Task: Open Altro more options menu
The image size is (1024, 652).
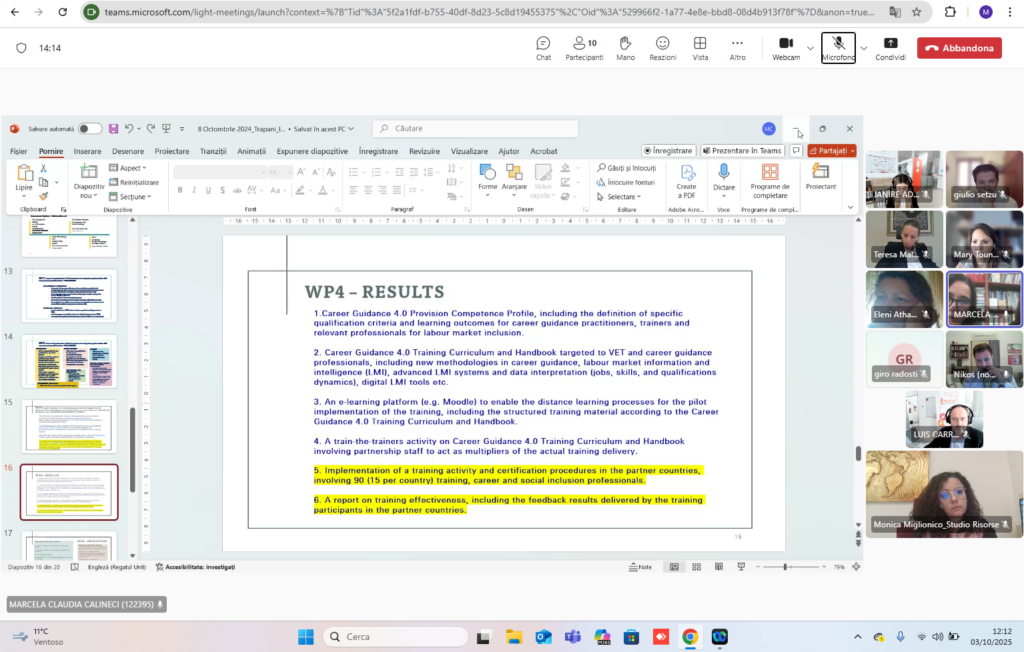Action: pyautogui.click(x=737, y=48)
